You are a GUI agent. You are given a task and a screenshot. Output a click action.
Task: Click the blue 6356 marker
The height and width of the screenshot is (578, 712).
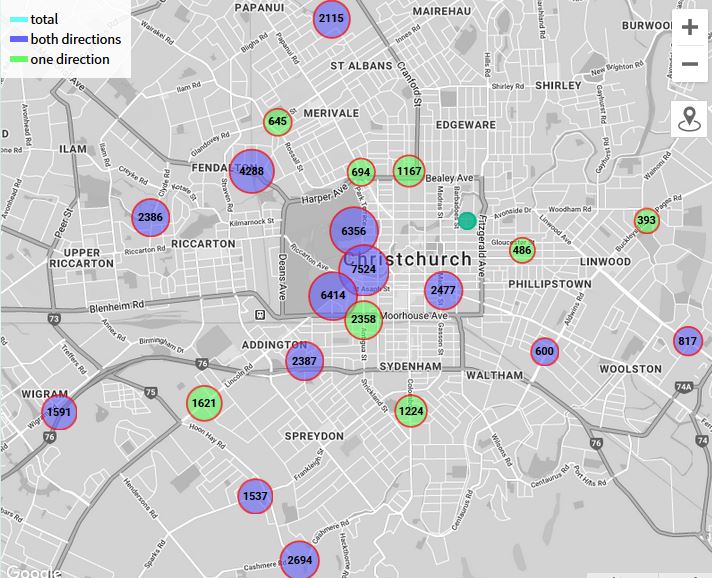point(354,231)
